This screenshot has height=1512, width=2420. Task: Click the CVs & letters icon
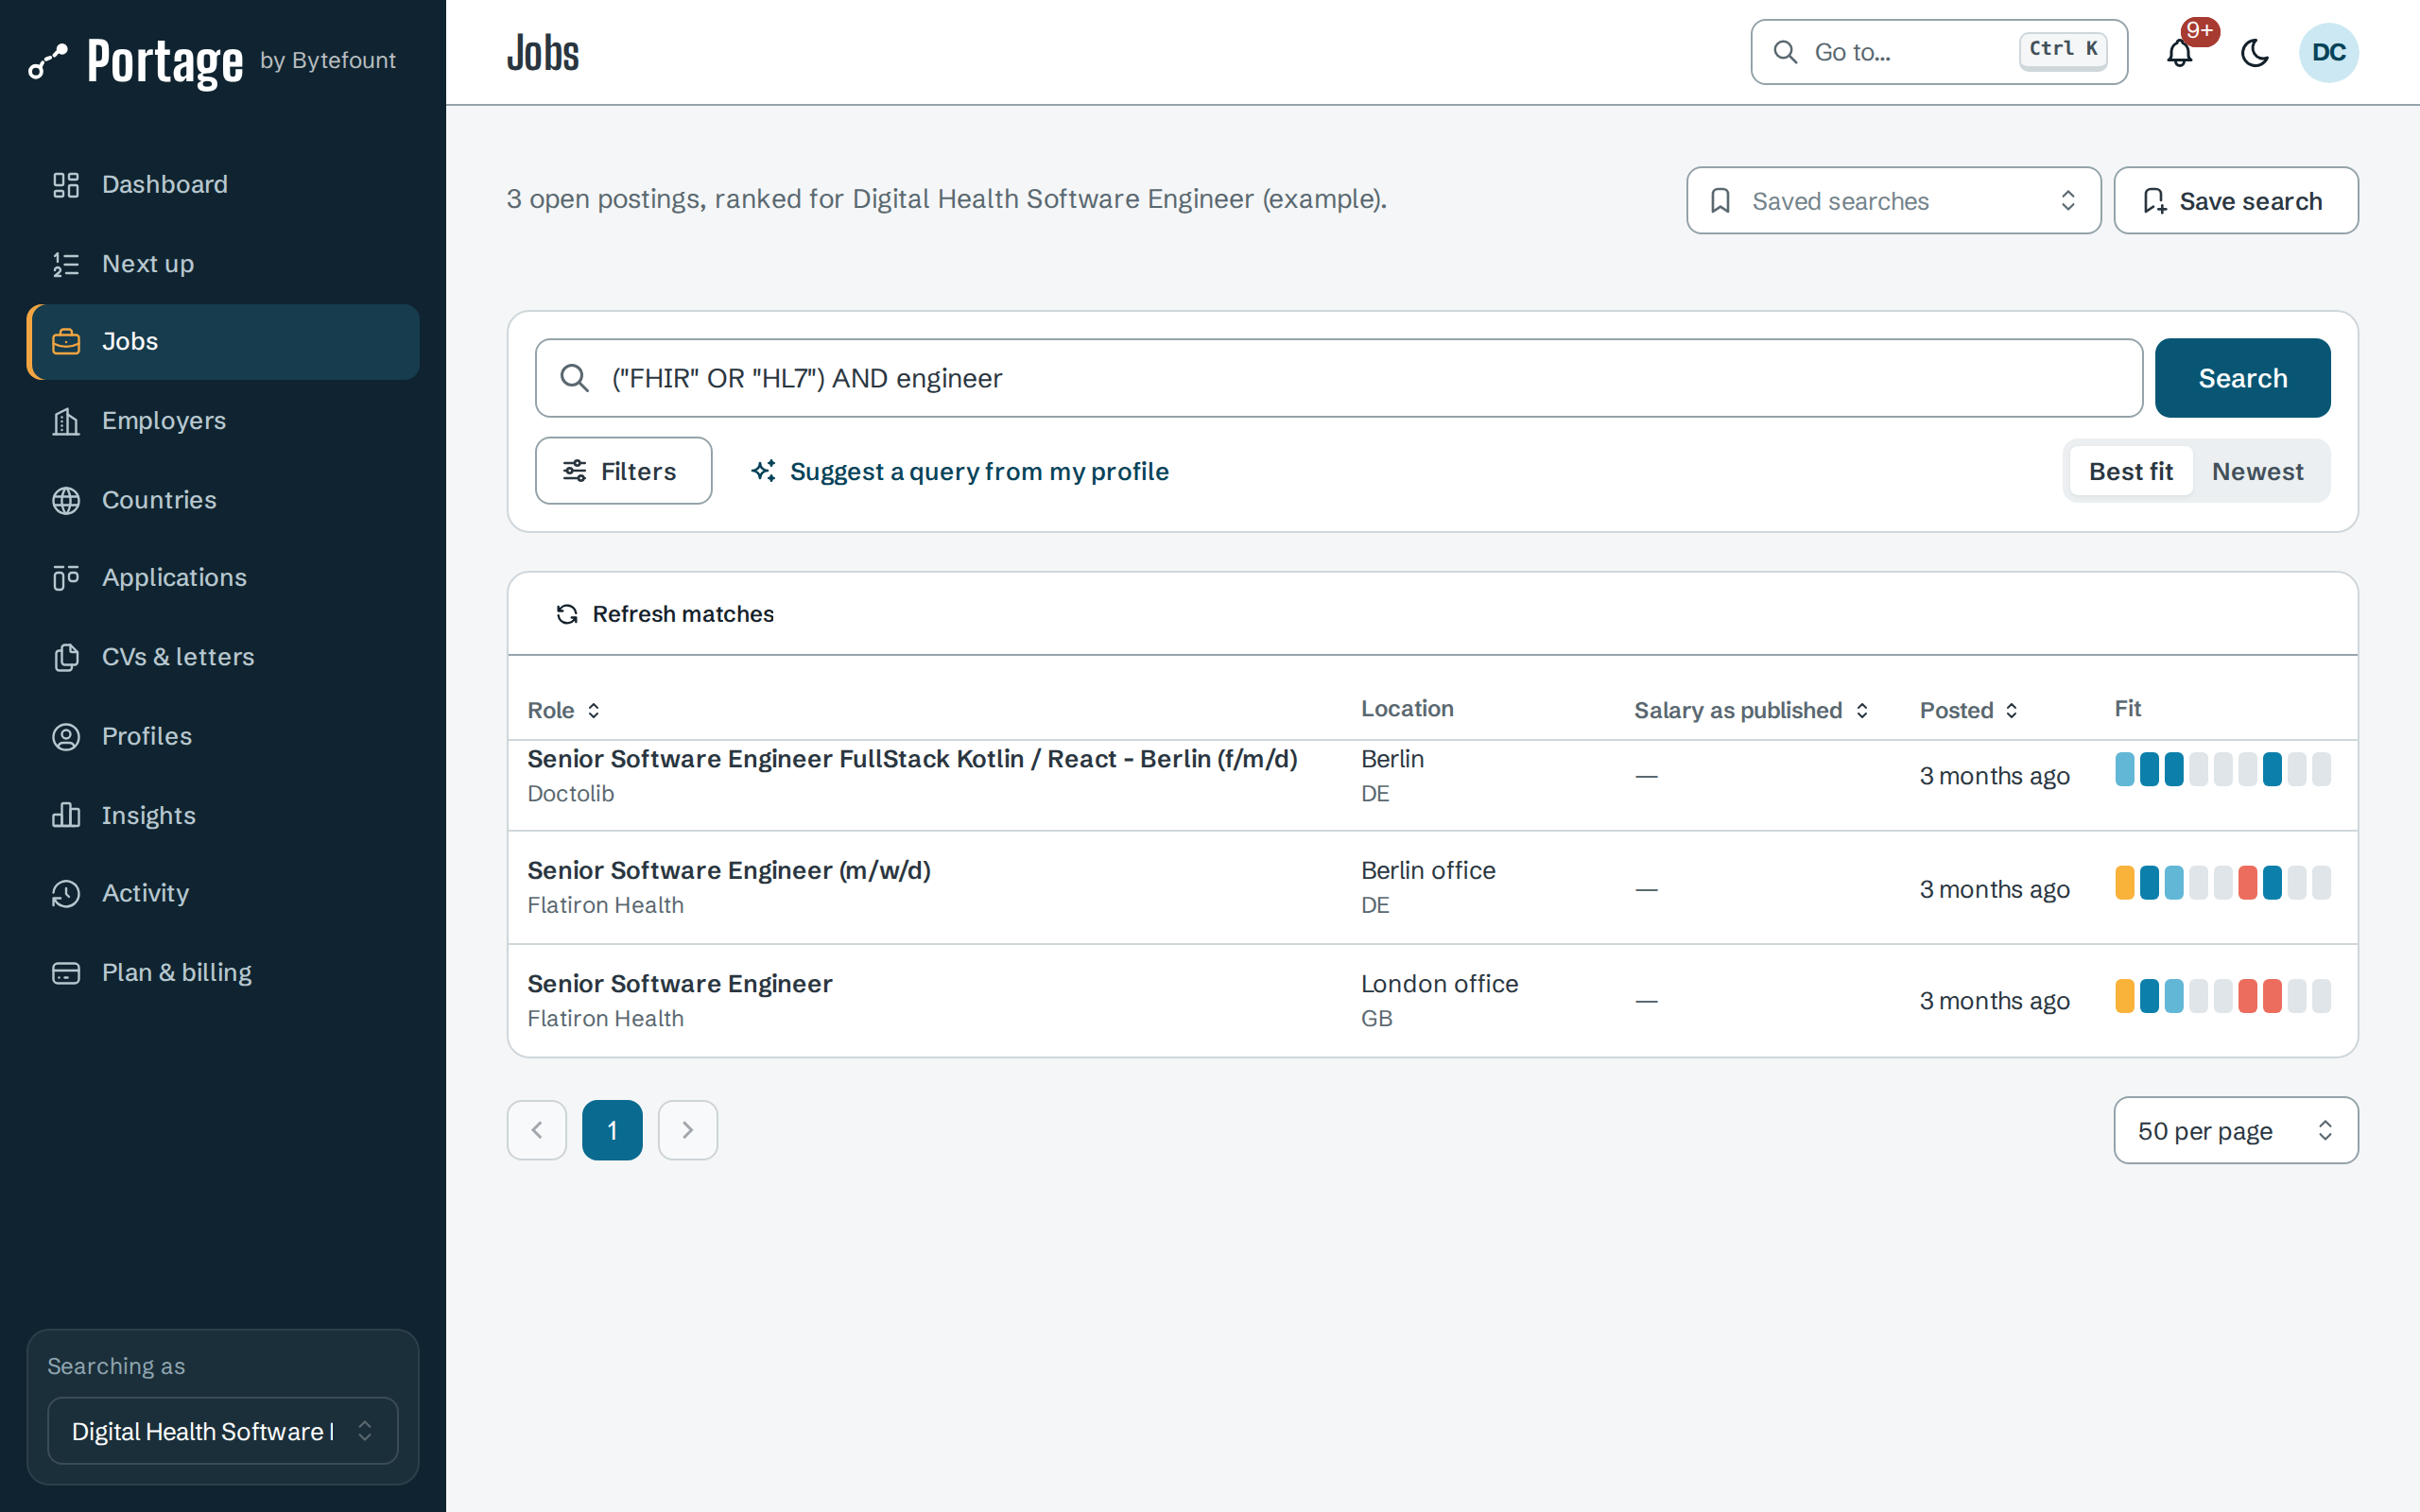(x=66, y=657)
